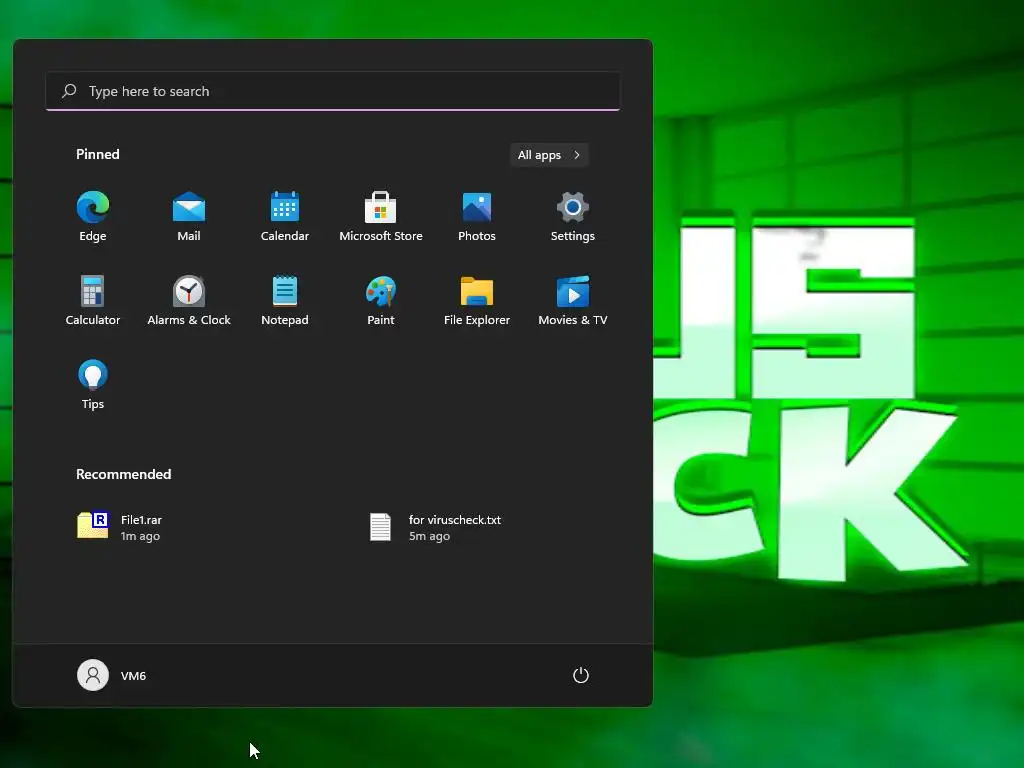The width and height of the screenshot is (1024, 768).
Task: Launch Alarms & Clock
Action: tap(189, 300)
